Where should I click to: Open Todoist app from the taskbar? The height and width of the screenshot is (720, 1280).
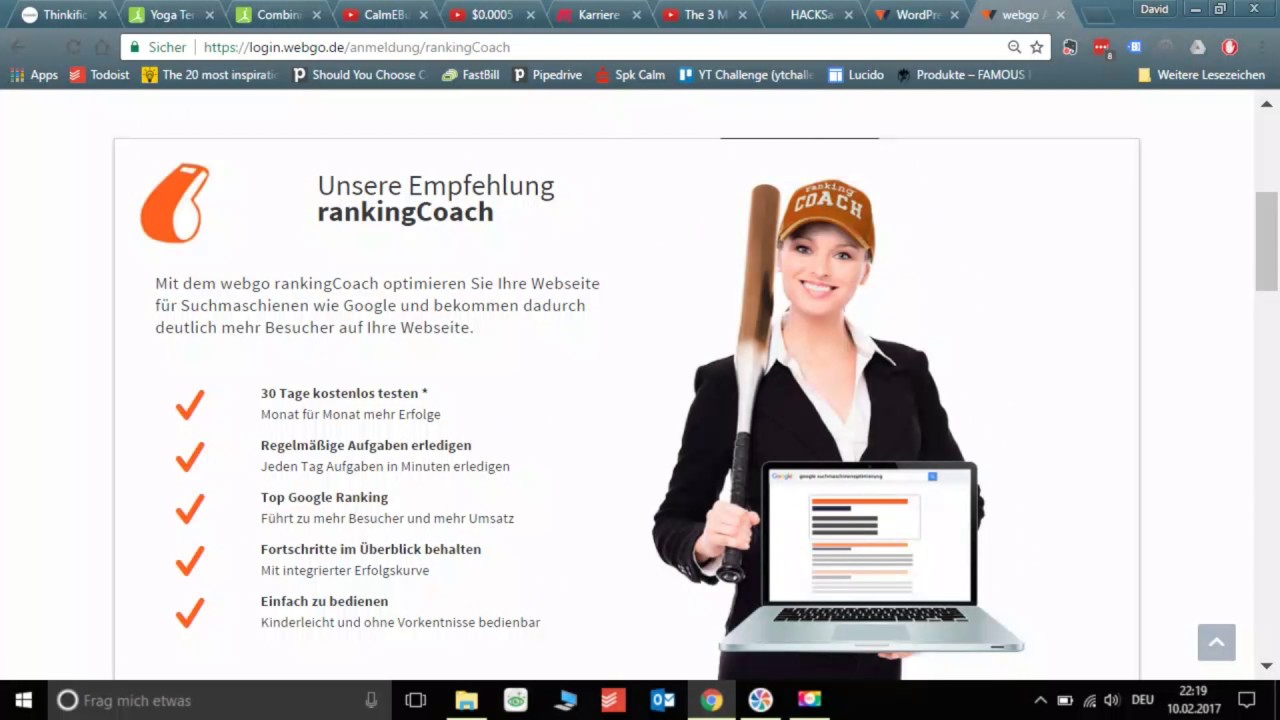click(613, 700)
